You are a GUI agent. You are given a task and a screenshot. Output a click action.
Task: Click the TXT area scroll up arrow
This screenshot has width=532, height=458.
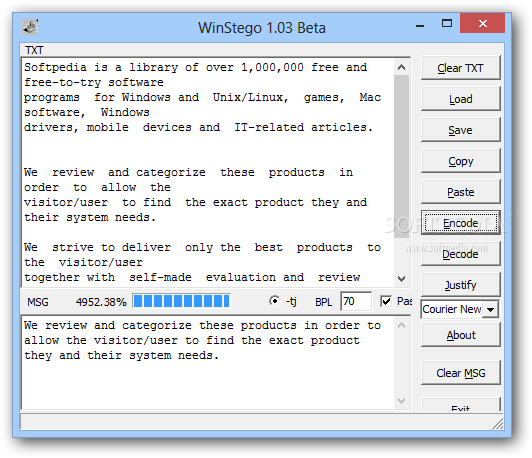point(401,68)
